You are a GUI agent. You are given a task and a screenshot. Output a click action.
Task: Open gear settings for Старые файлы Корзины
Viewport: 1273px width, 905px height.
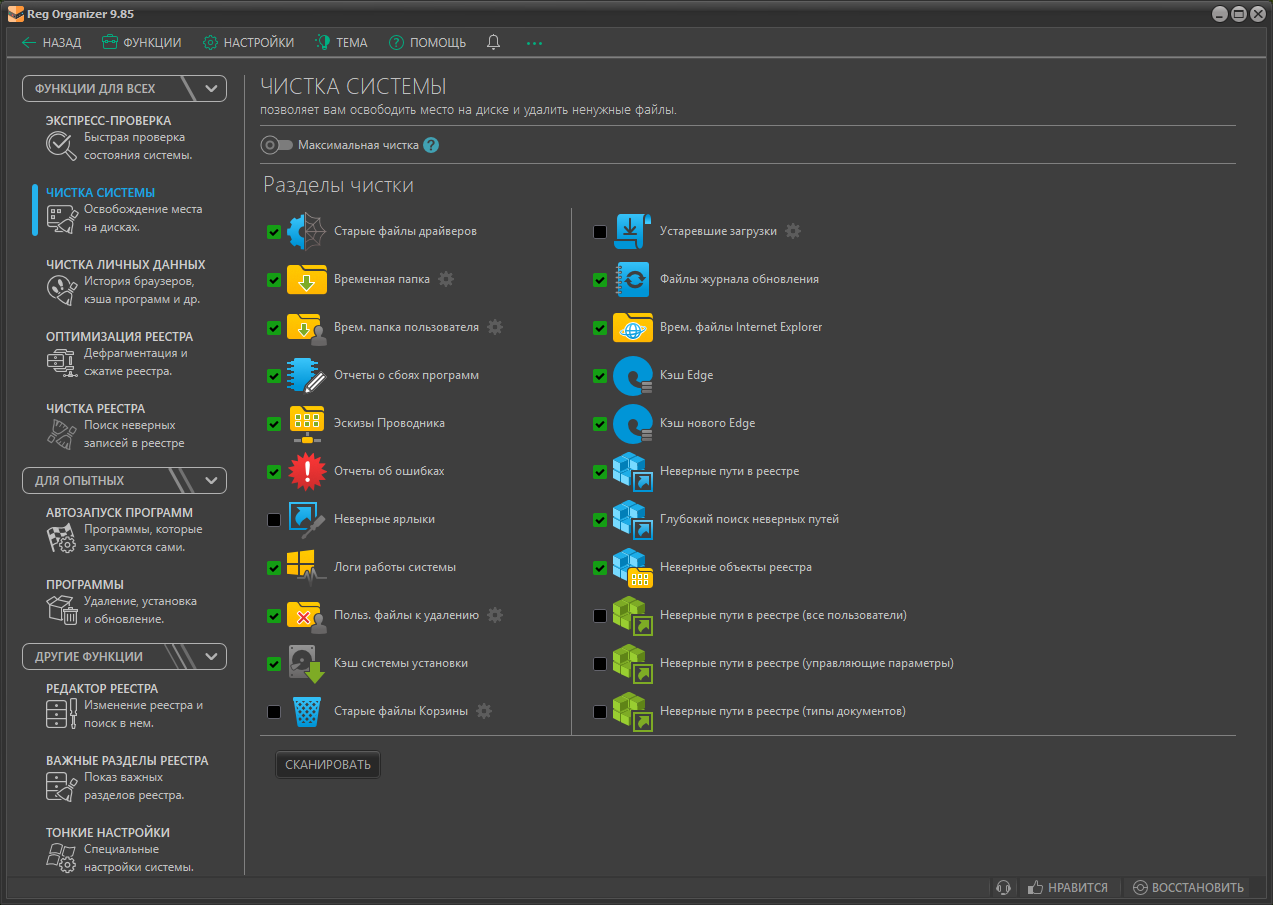click(x=484, y=711)
